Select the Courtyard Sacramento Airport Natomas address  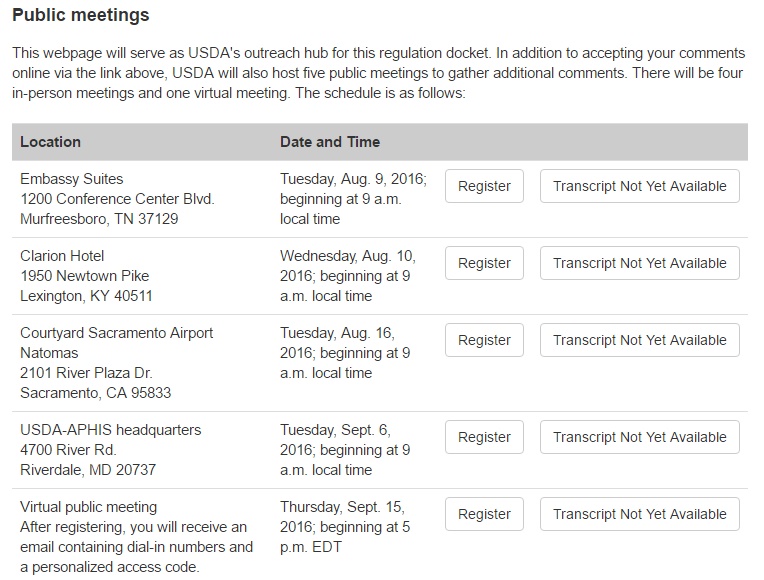tap(116, 363)
